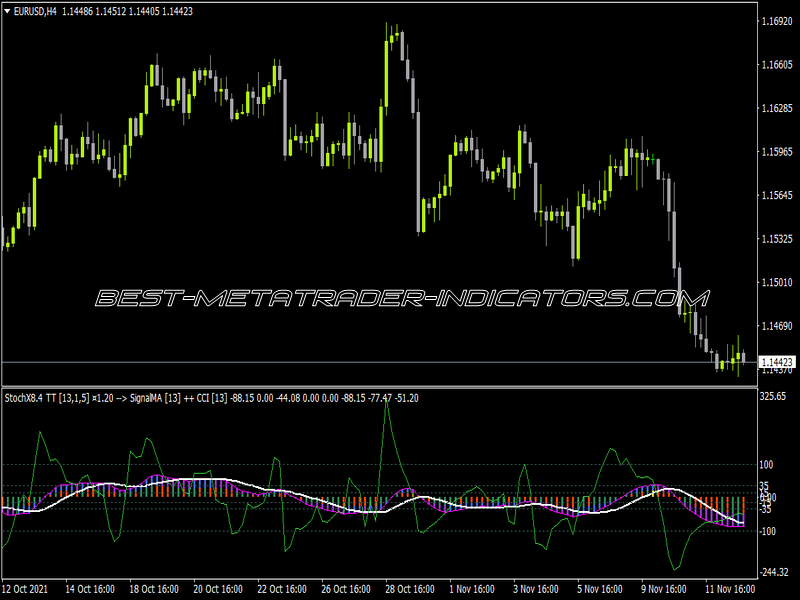Screen dimensions: 800x600
Task: Click the 9 Nov 16:00 time label
Action: coord(664,589)
